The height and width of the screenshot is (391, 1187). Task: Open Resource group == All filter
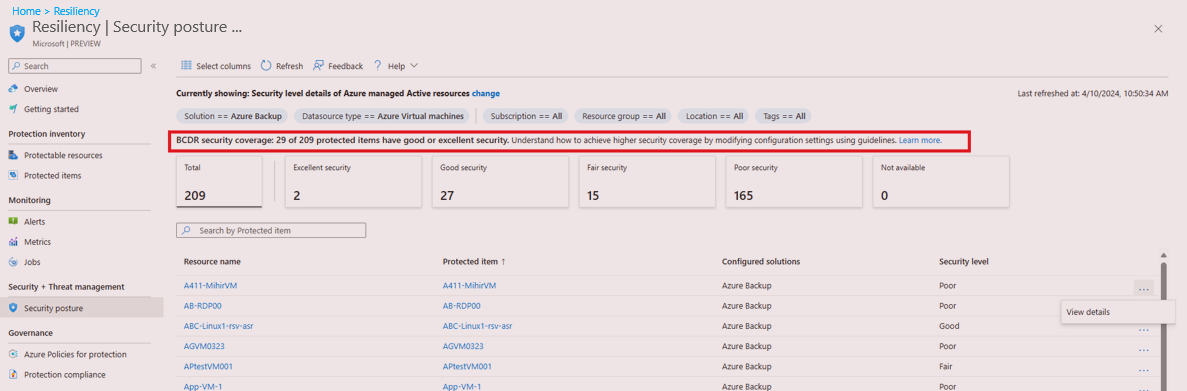point(623,116)
